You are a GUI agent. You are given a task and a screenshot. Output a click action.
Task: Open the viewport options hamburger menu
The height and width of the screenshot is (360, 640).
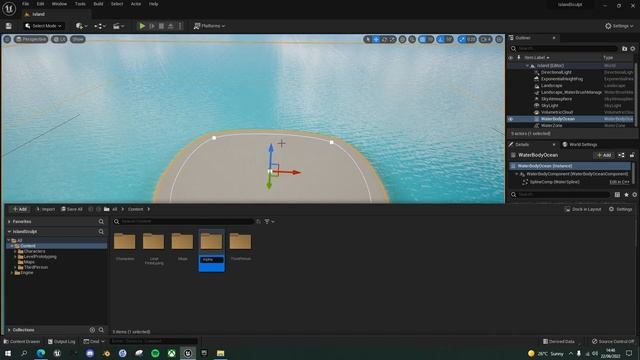tap(7, 39)
